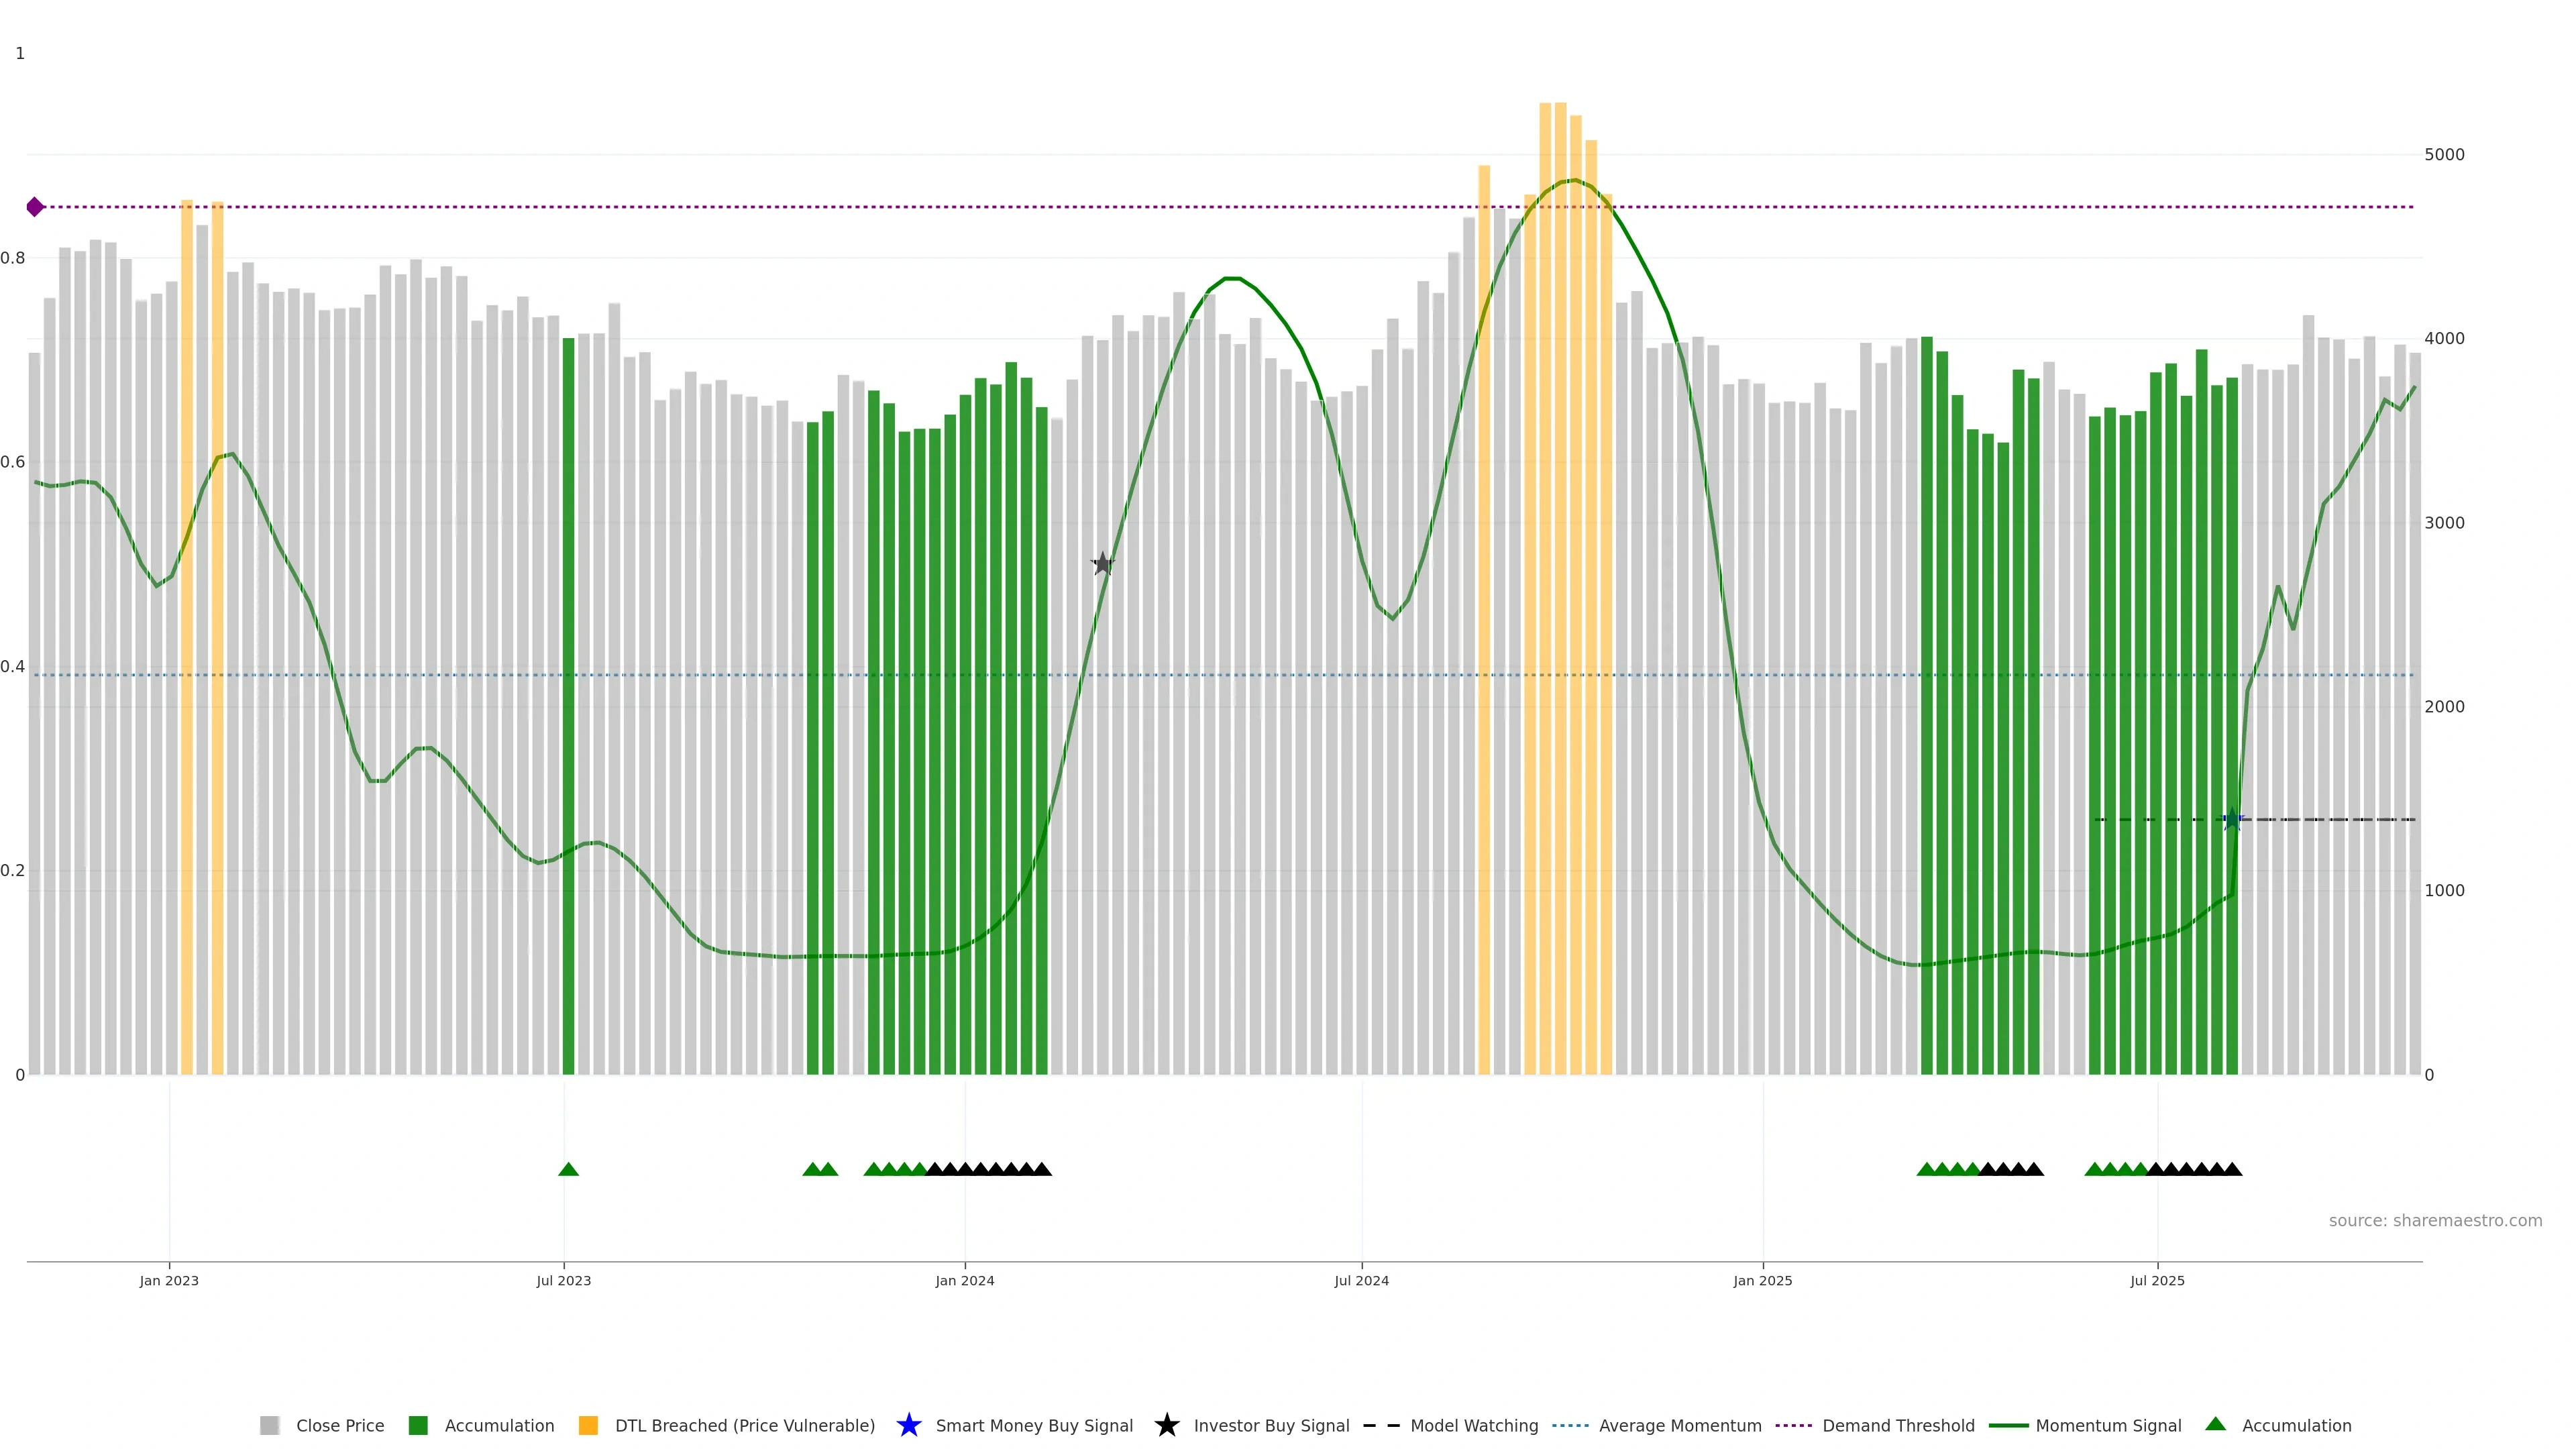Click the green Accumulation triangle legend icon

click(x=2215, y=1424)
